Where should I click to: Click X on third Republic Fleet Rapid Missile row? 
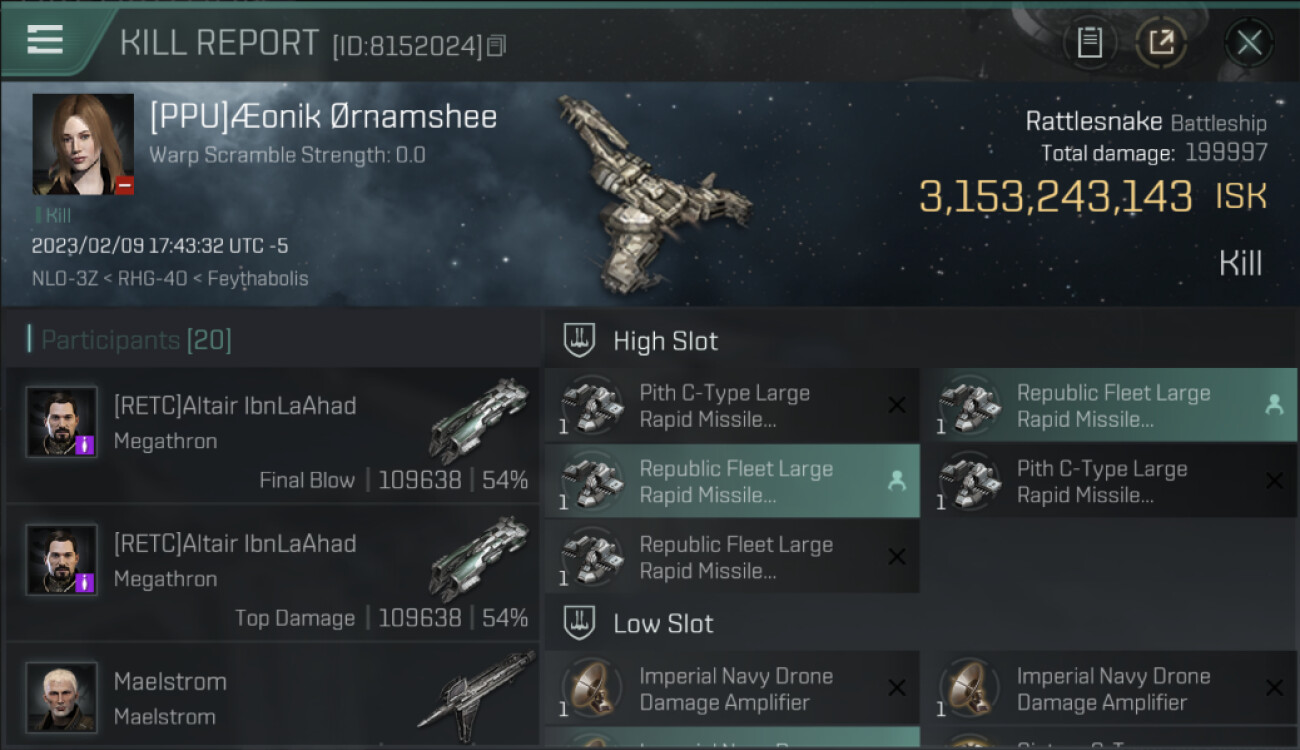tap(897, 557)
